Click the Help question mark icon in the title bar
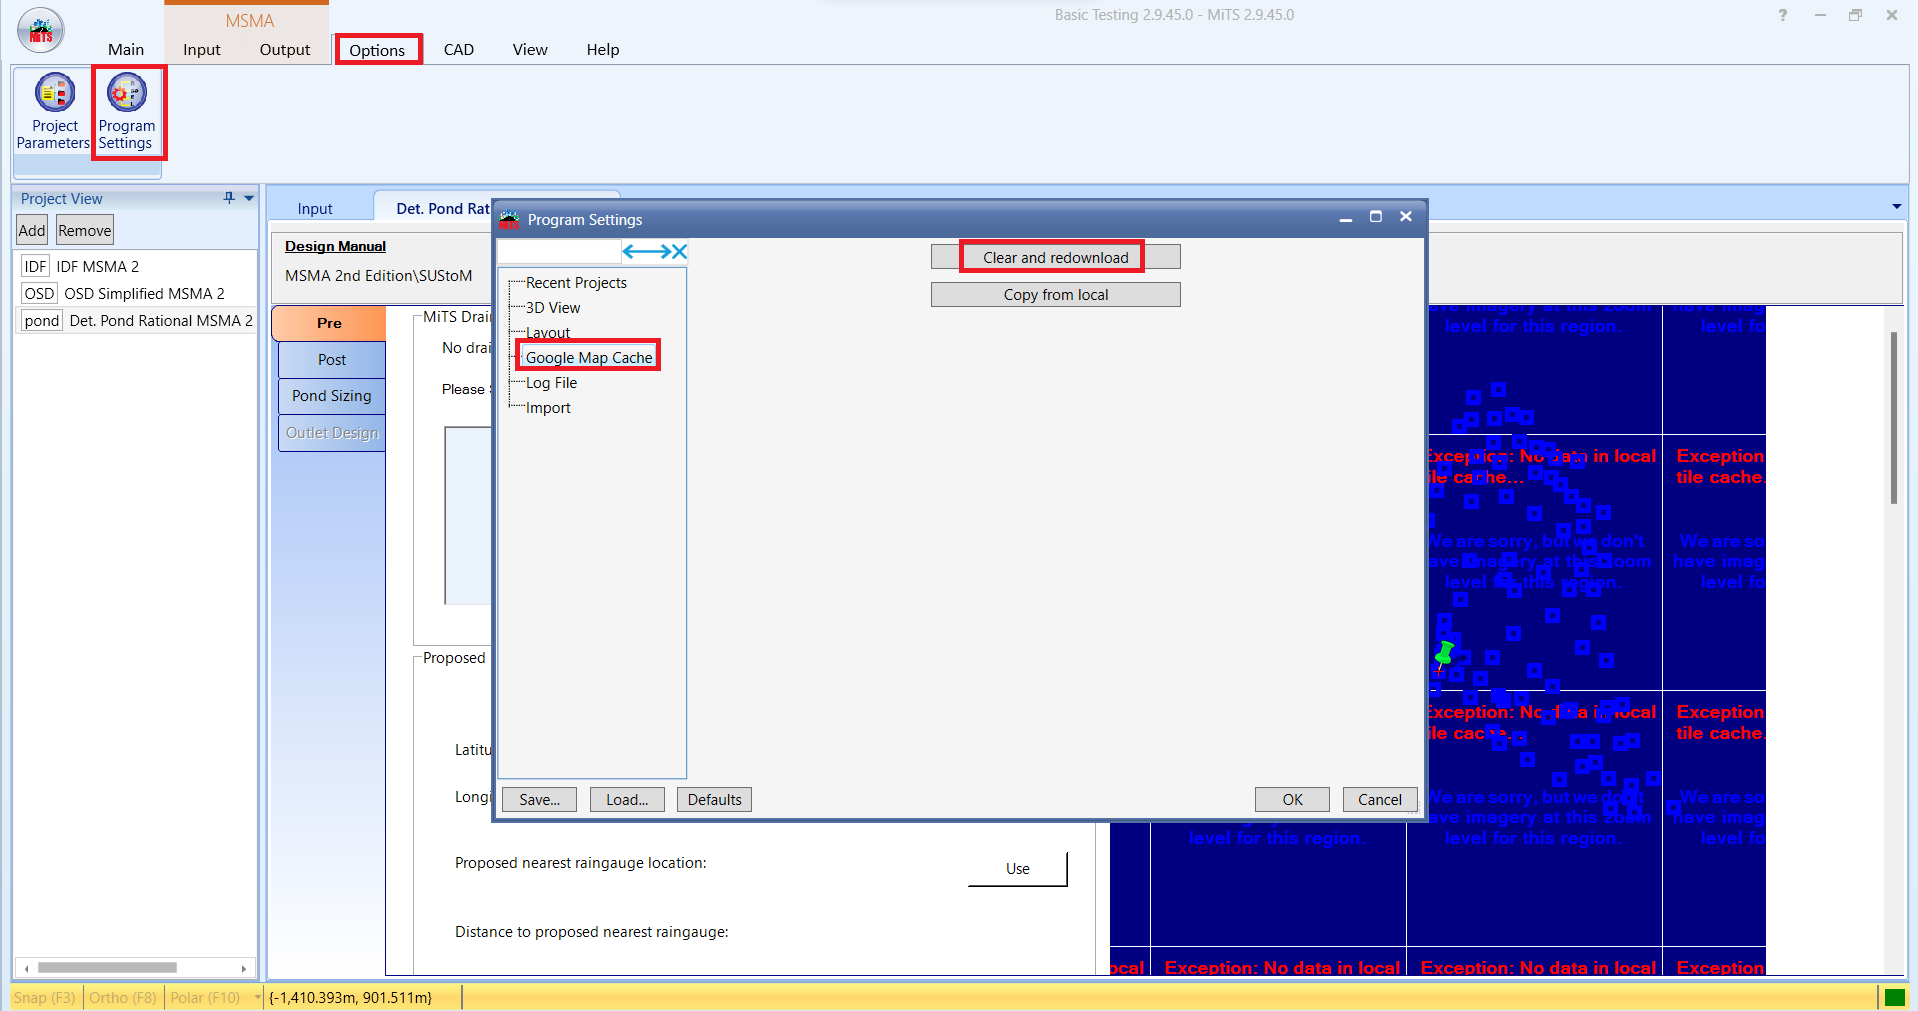Screen dimensions: 1918x1011 coord(1782,15)
